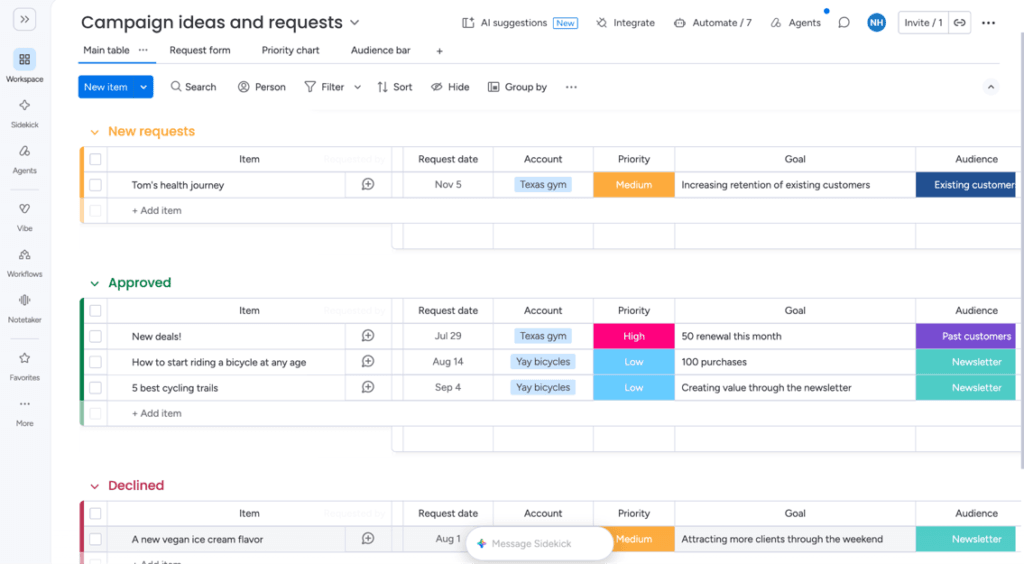Change High priority for New deals!

[633, 336]
